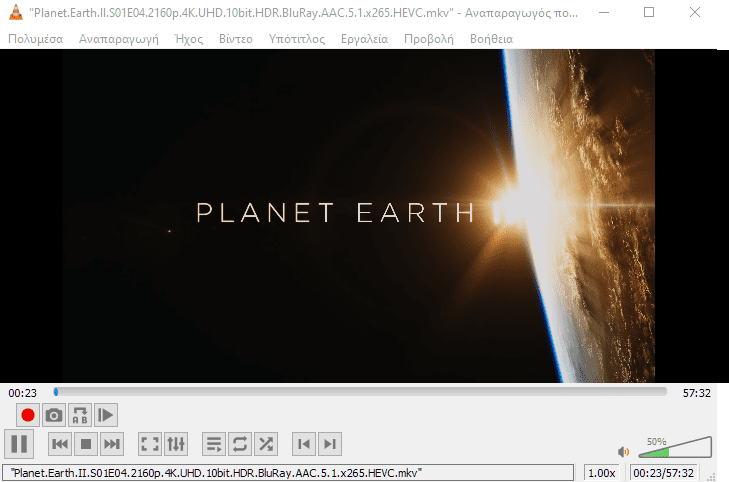Click the red Record button
This screenshot has width=729, height=482.
(28, 415)
